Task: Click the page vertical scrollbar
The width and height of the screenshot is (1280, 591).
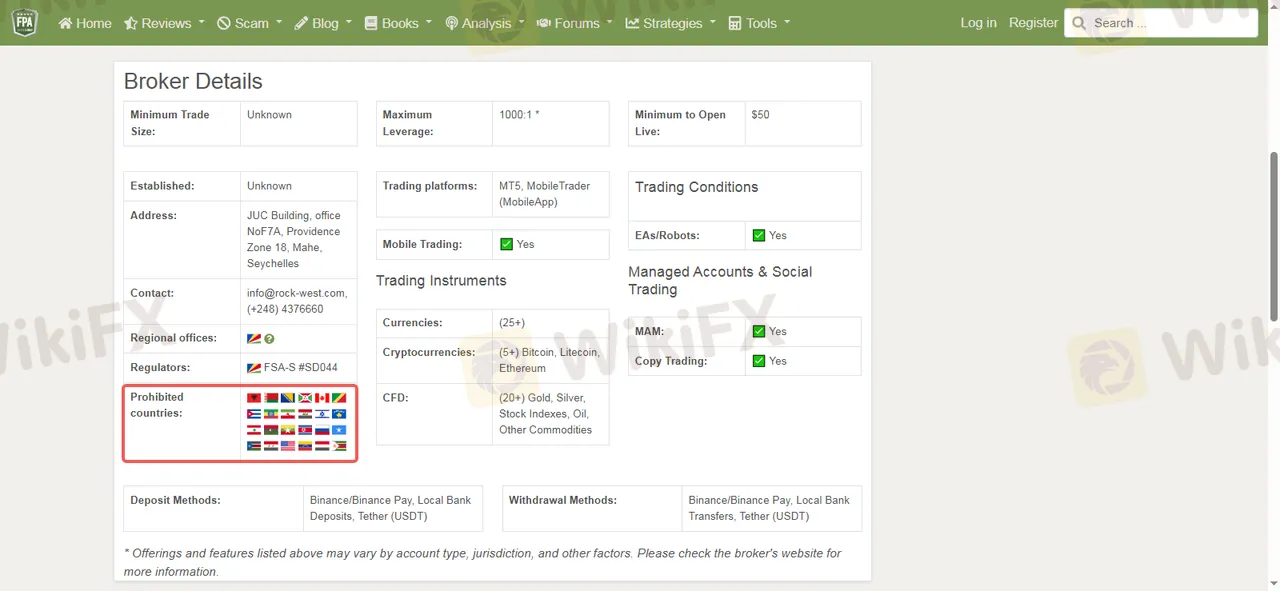Action: [1274, 237]
